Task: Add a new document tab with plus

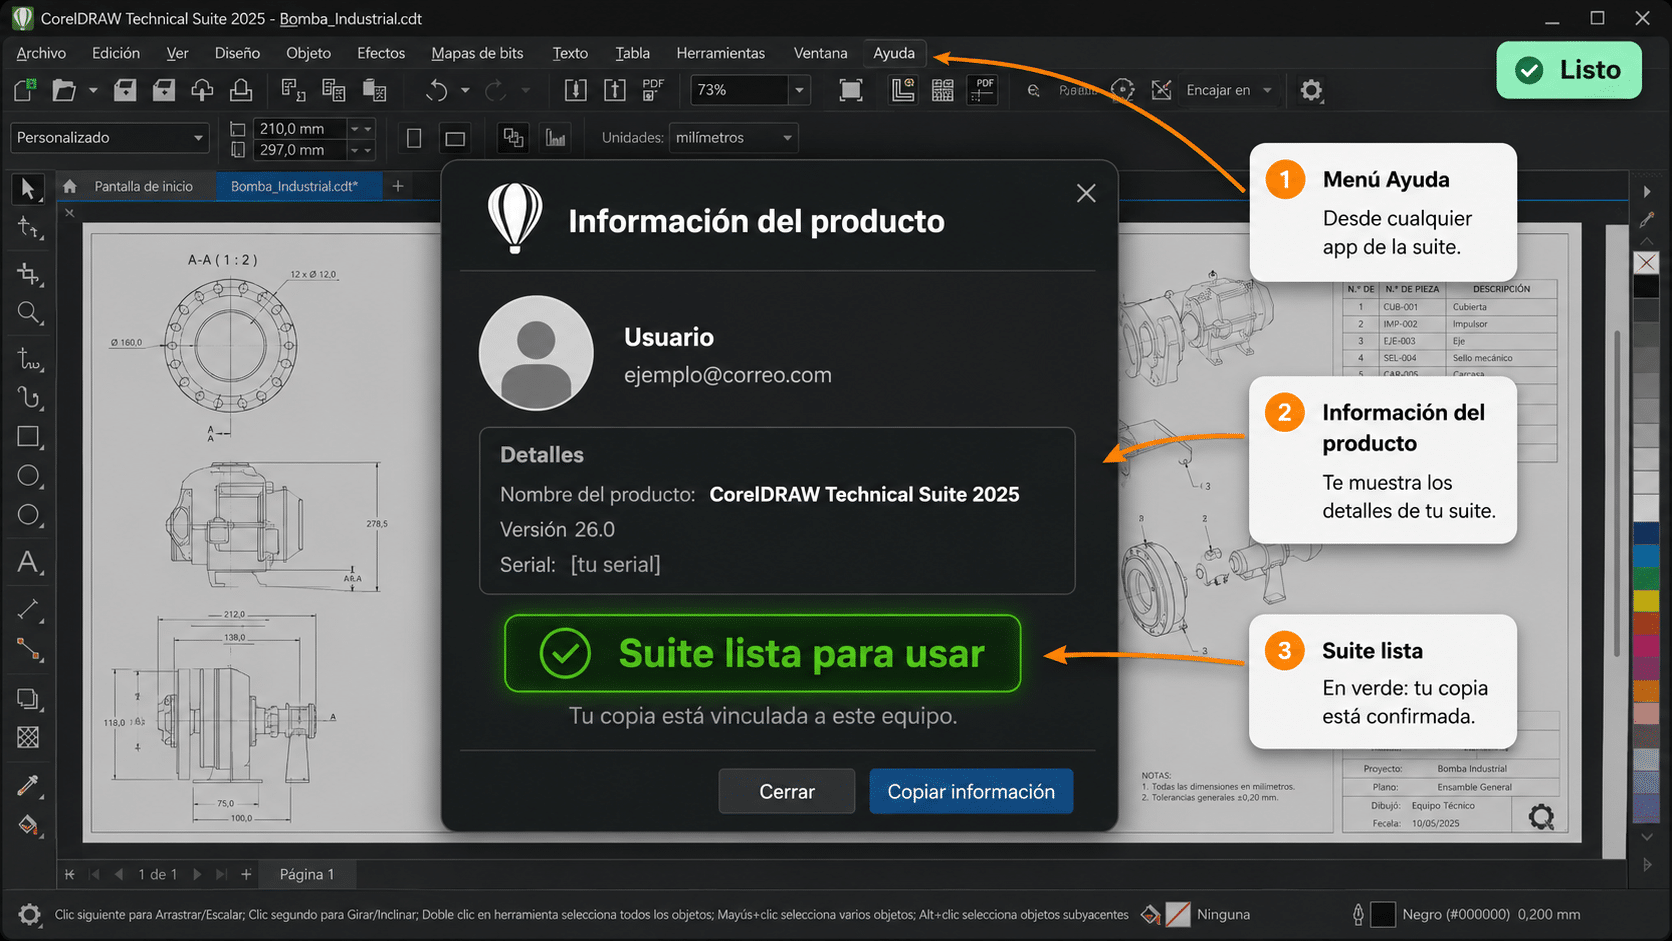Action: click(x=398, y=186)
